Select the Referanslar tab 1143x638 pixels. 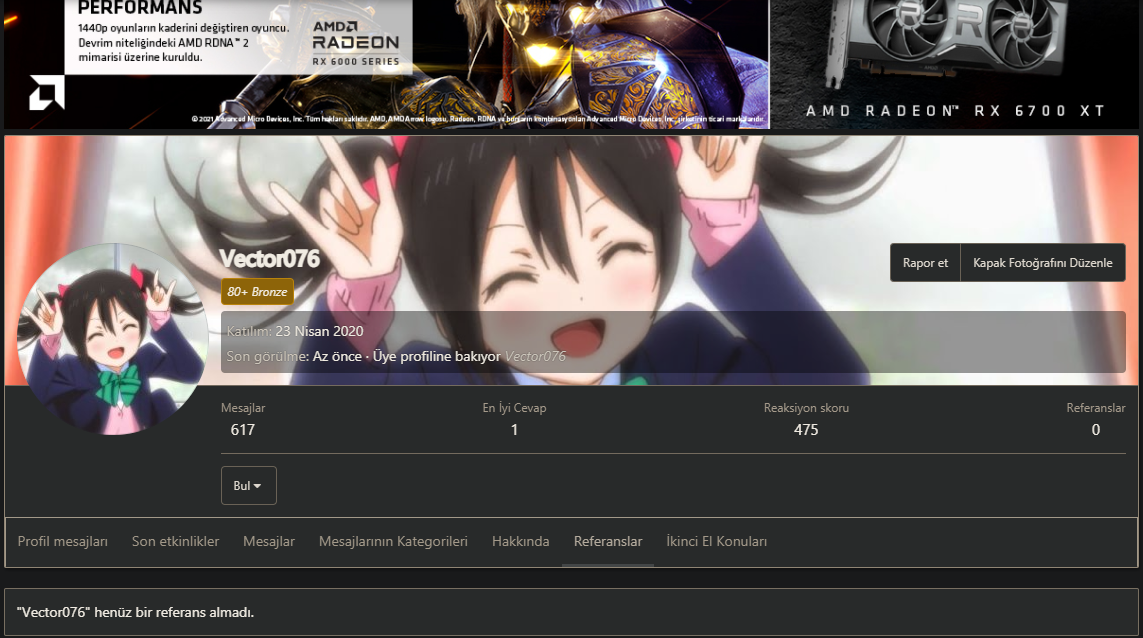[608, 542]
